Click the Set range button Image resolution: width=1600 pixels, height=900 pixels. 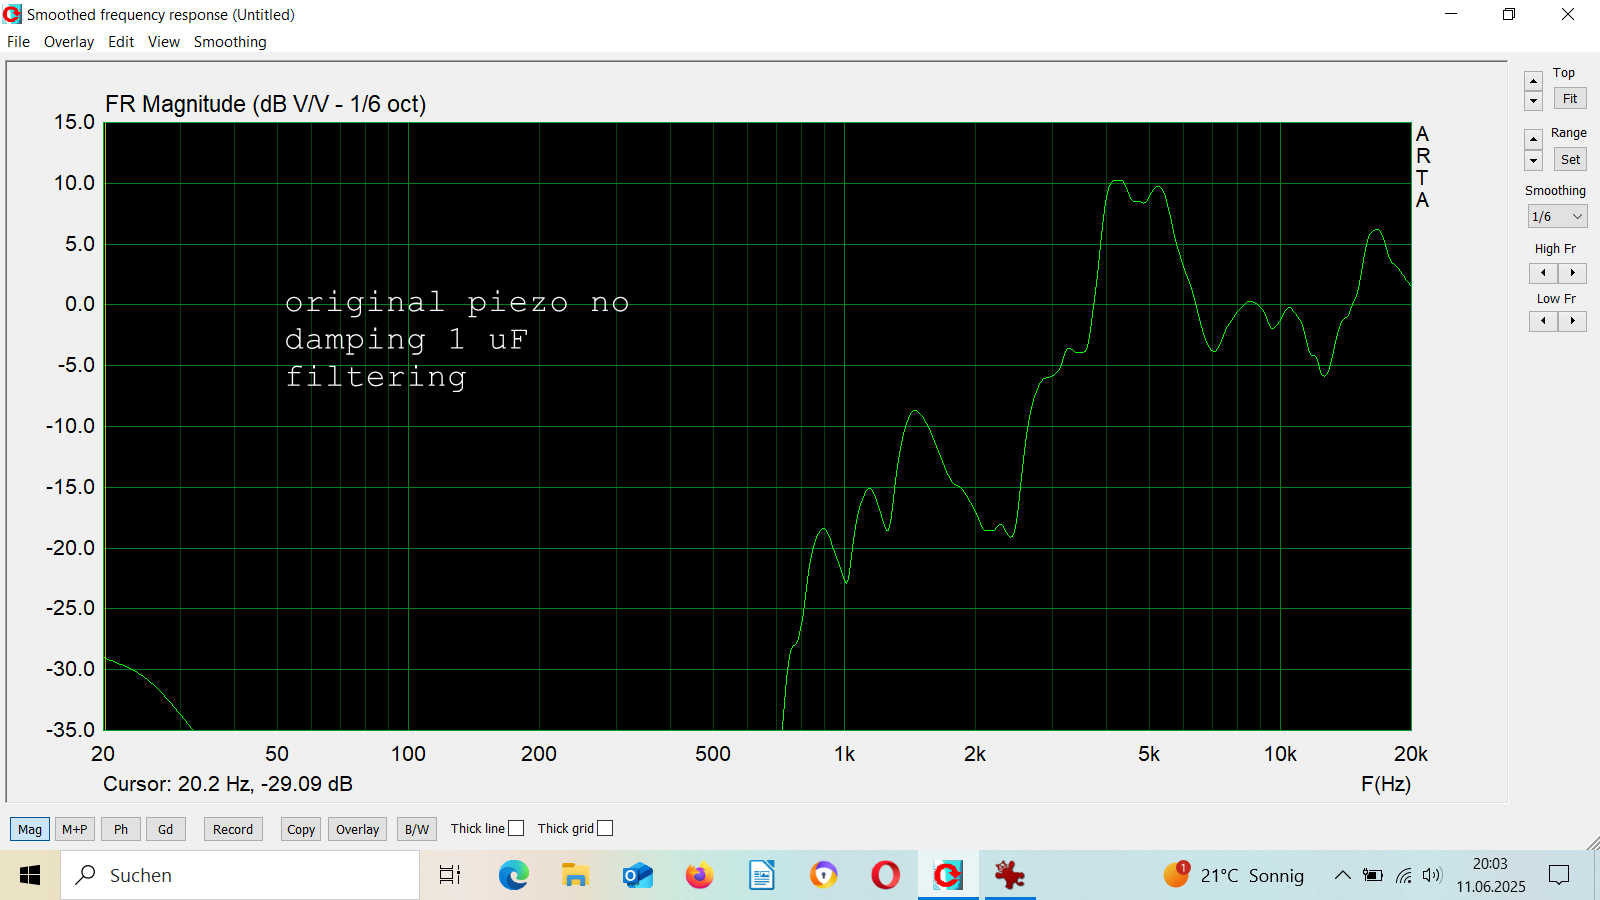pos(1570,159)
